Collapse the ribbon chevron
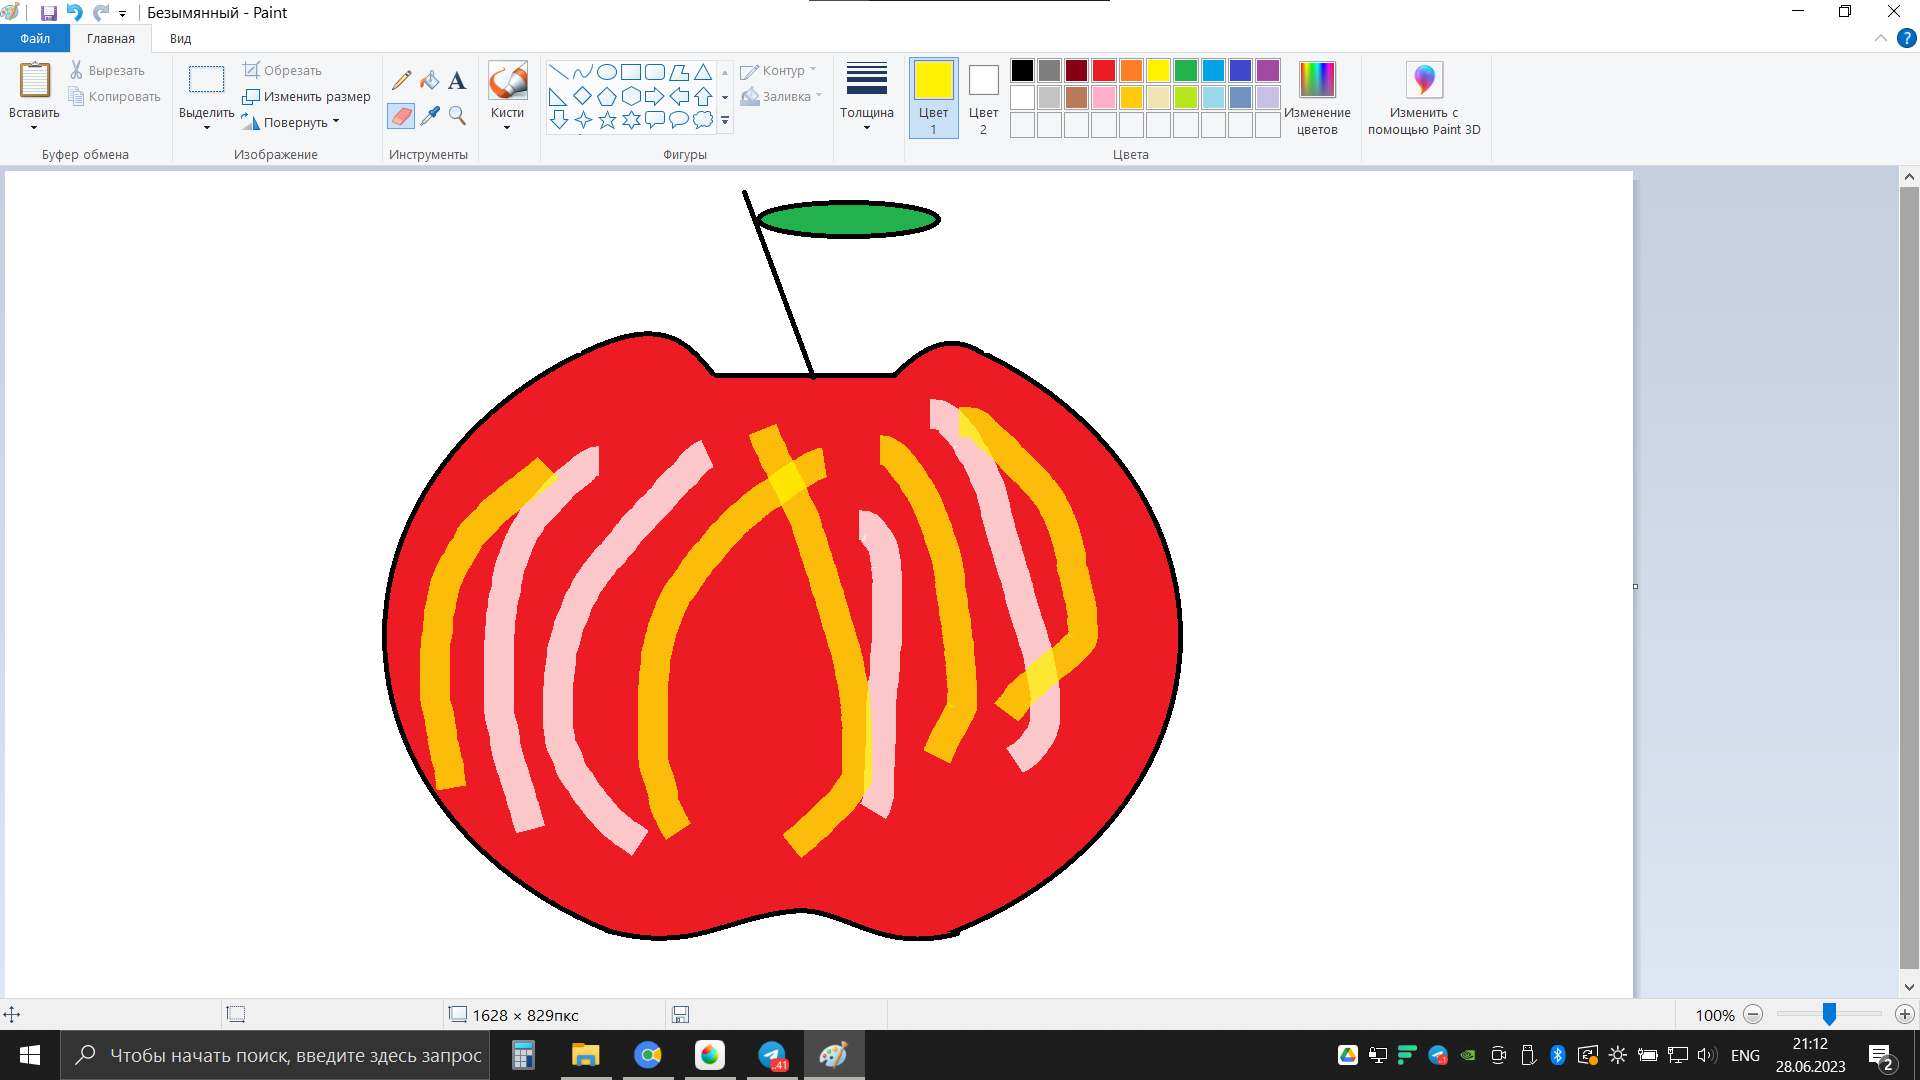Viewport: 1920px width, 1080px height. pyautogui.click(x=1881, y=39)
